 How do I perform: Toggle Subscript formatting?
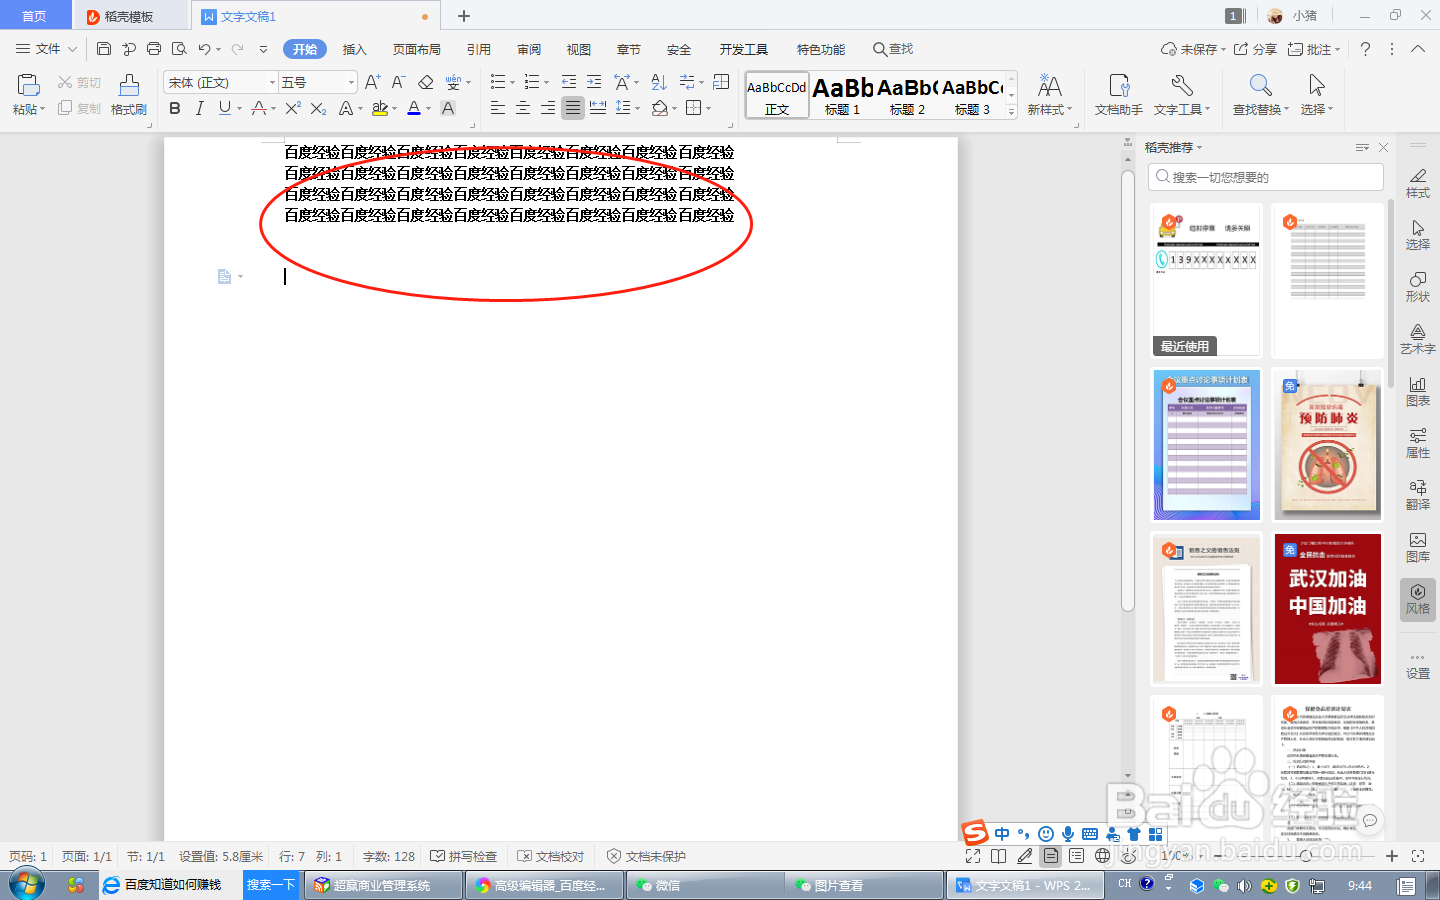[x=318, y=108]
